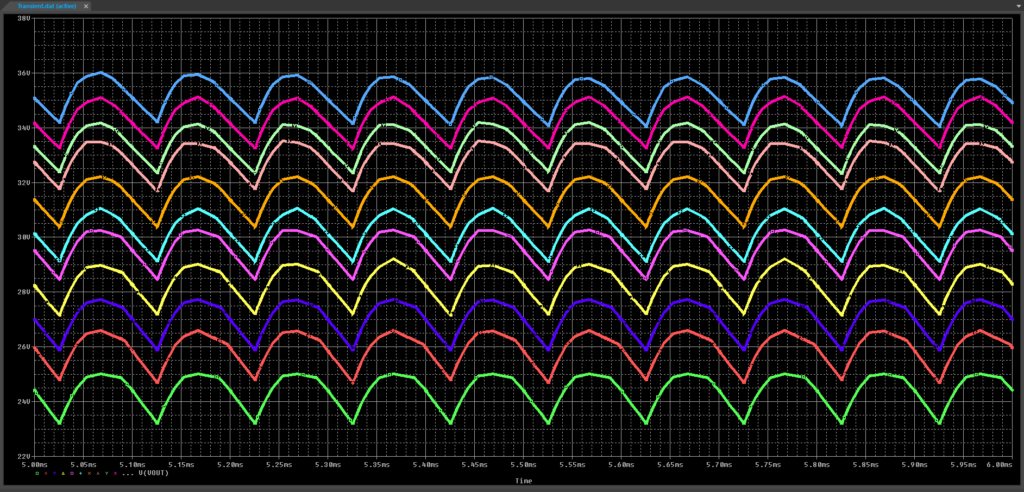This screenshot has height=492, width=1024.
Task: Select the V(VOUT) trace label
Action: point(153,473)
